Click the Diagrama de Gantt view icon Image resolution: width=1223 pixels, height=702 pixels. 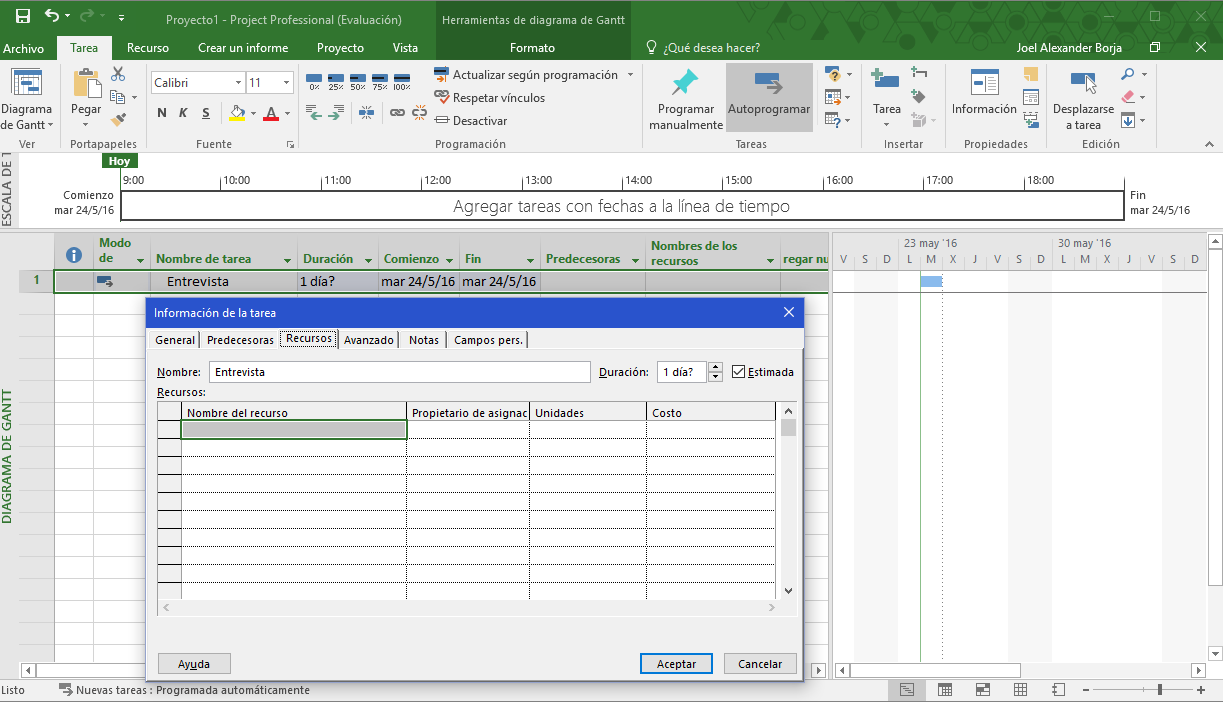tap(25, 84)
